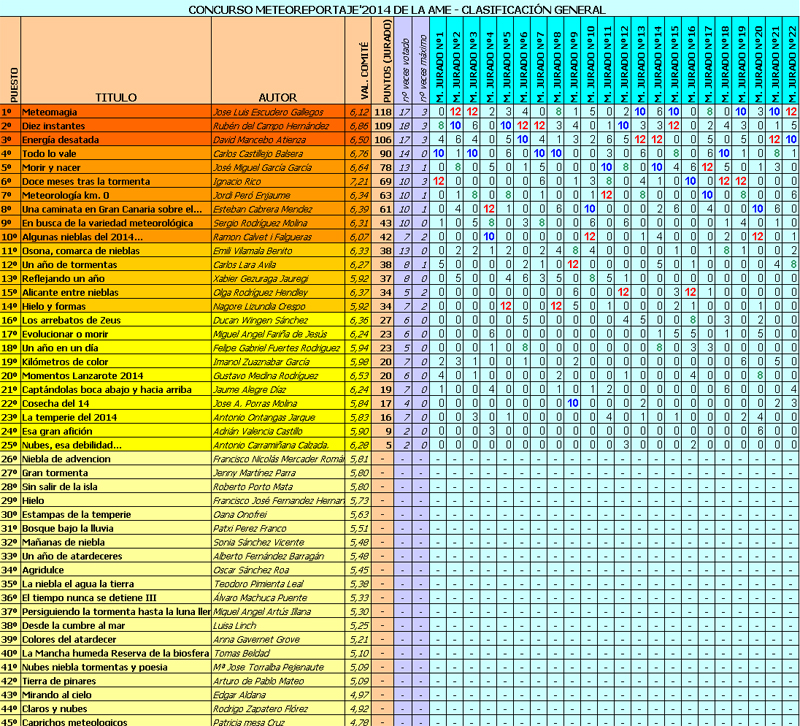Click author 'Jose Luis Escudero Gallegos'

[268, 112]
